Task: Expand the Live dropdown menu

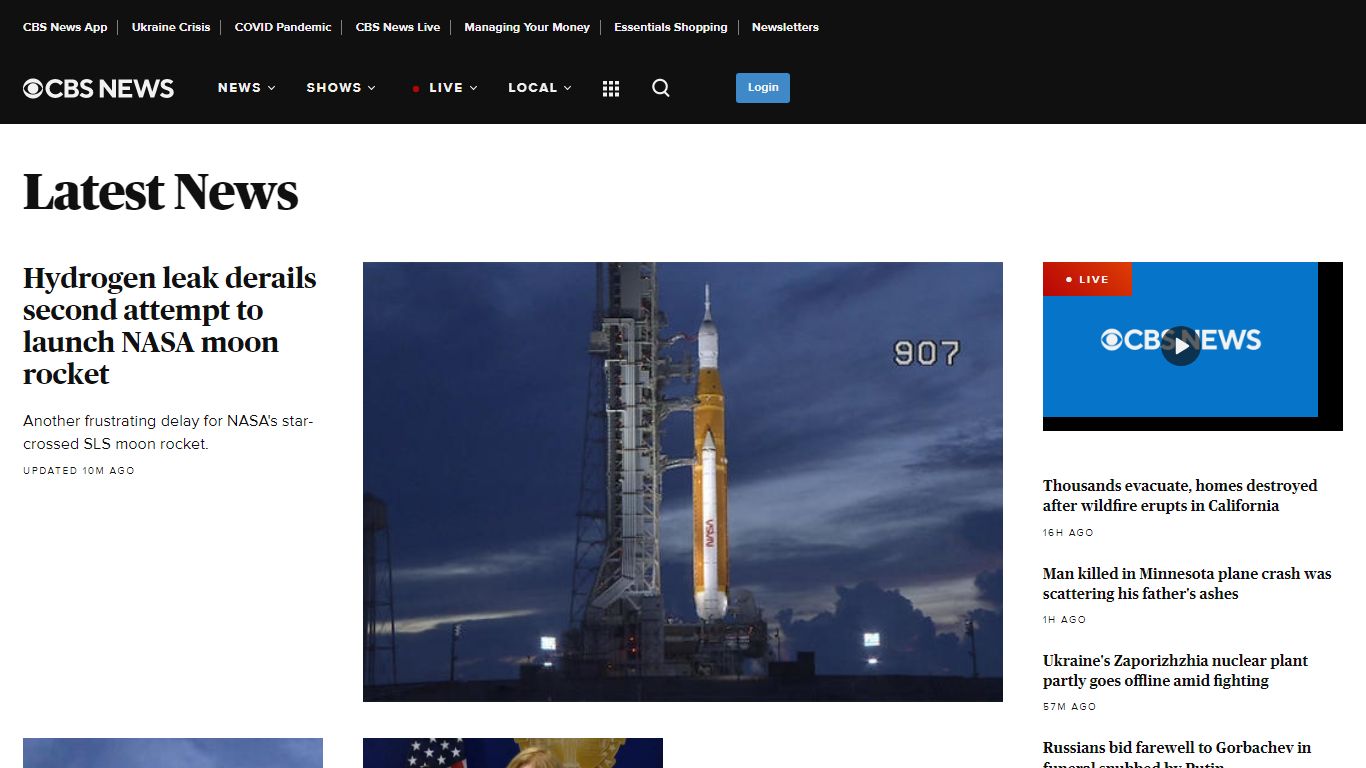Action: [x=446, y=88]
